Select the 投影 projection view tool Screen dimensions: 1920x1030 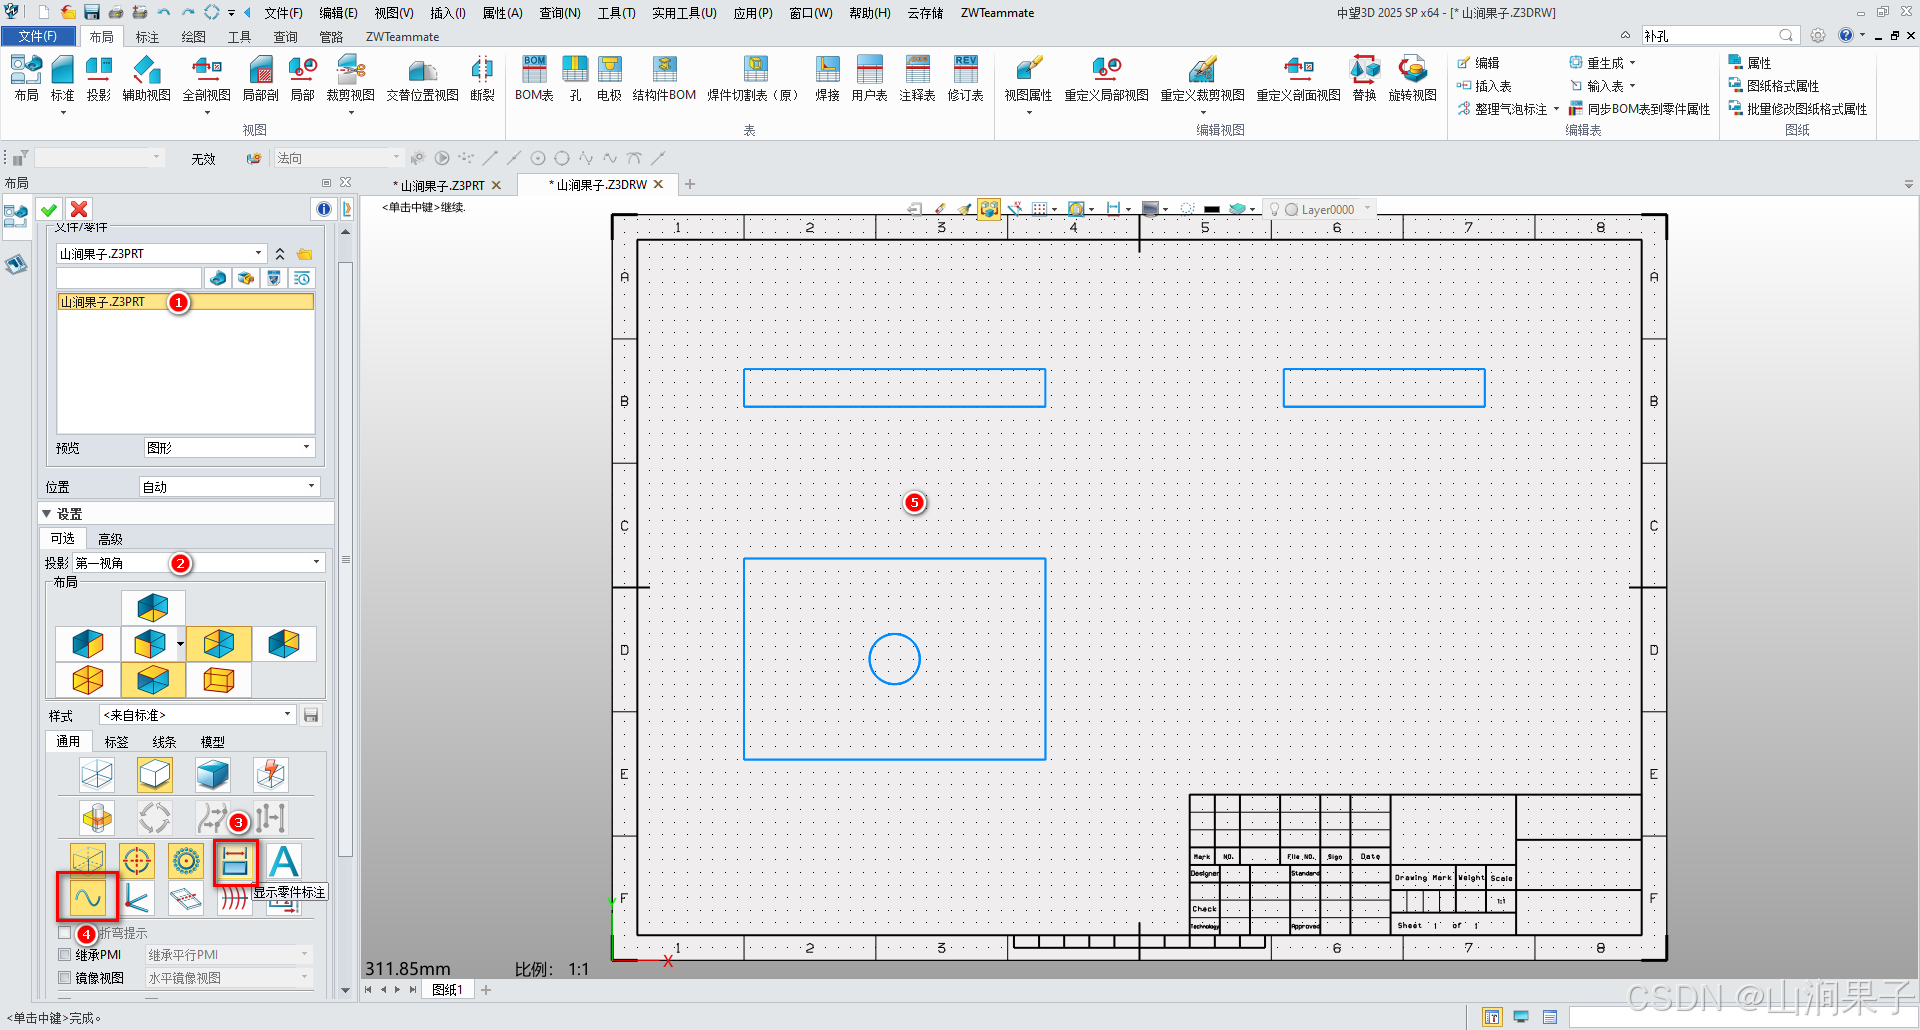pyautogui.click(x=98, y=78)
